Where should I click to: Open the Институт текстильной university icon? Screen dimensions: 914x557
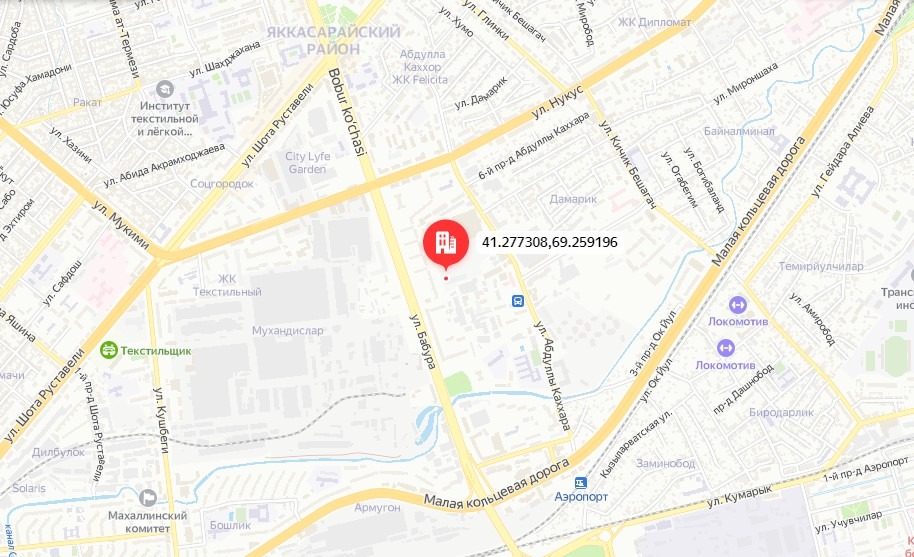point(165,89)
